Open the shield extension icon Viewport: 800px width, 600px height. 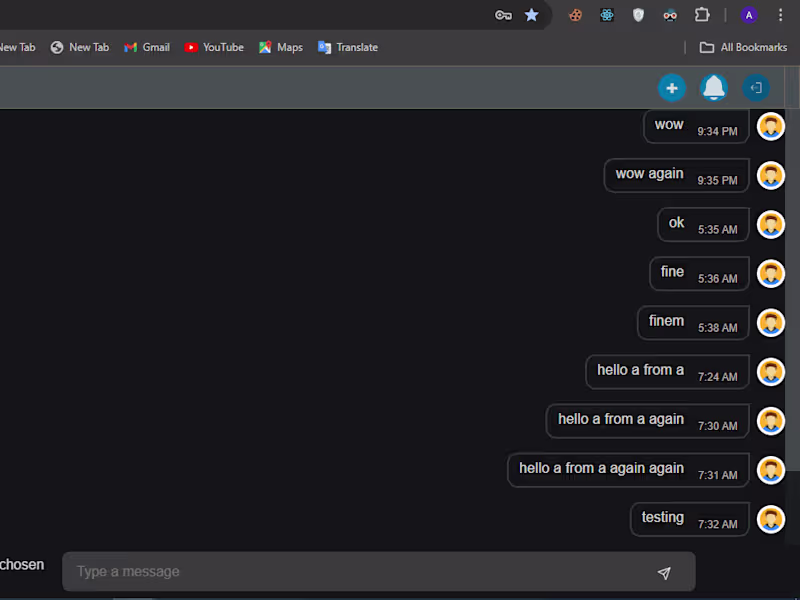(x=638, y=15)
